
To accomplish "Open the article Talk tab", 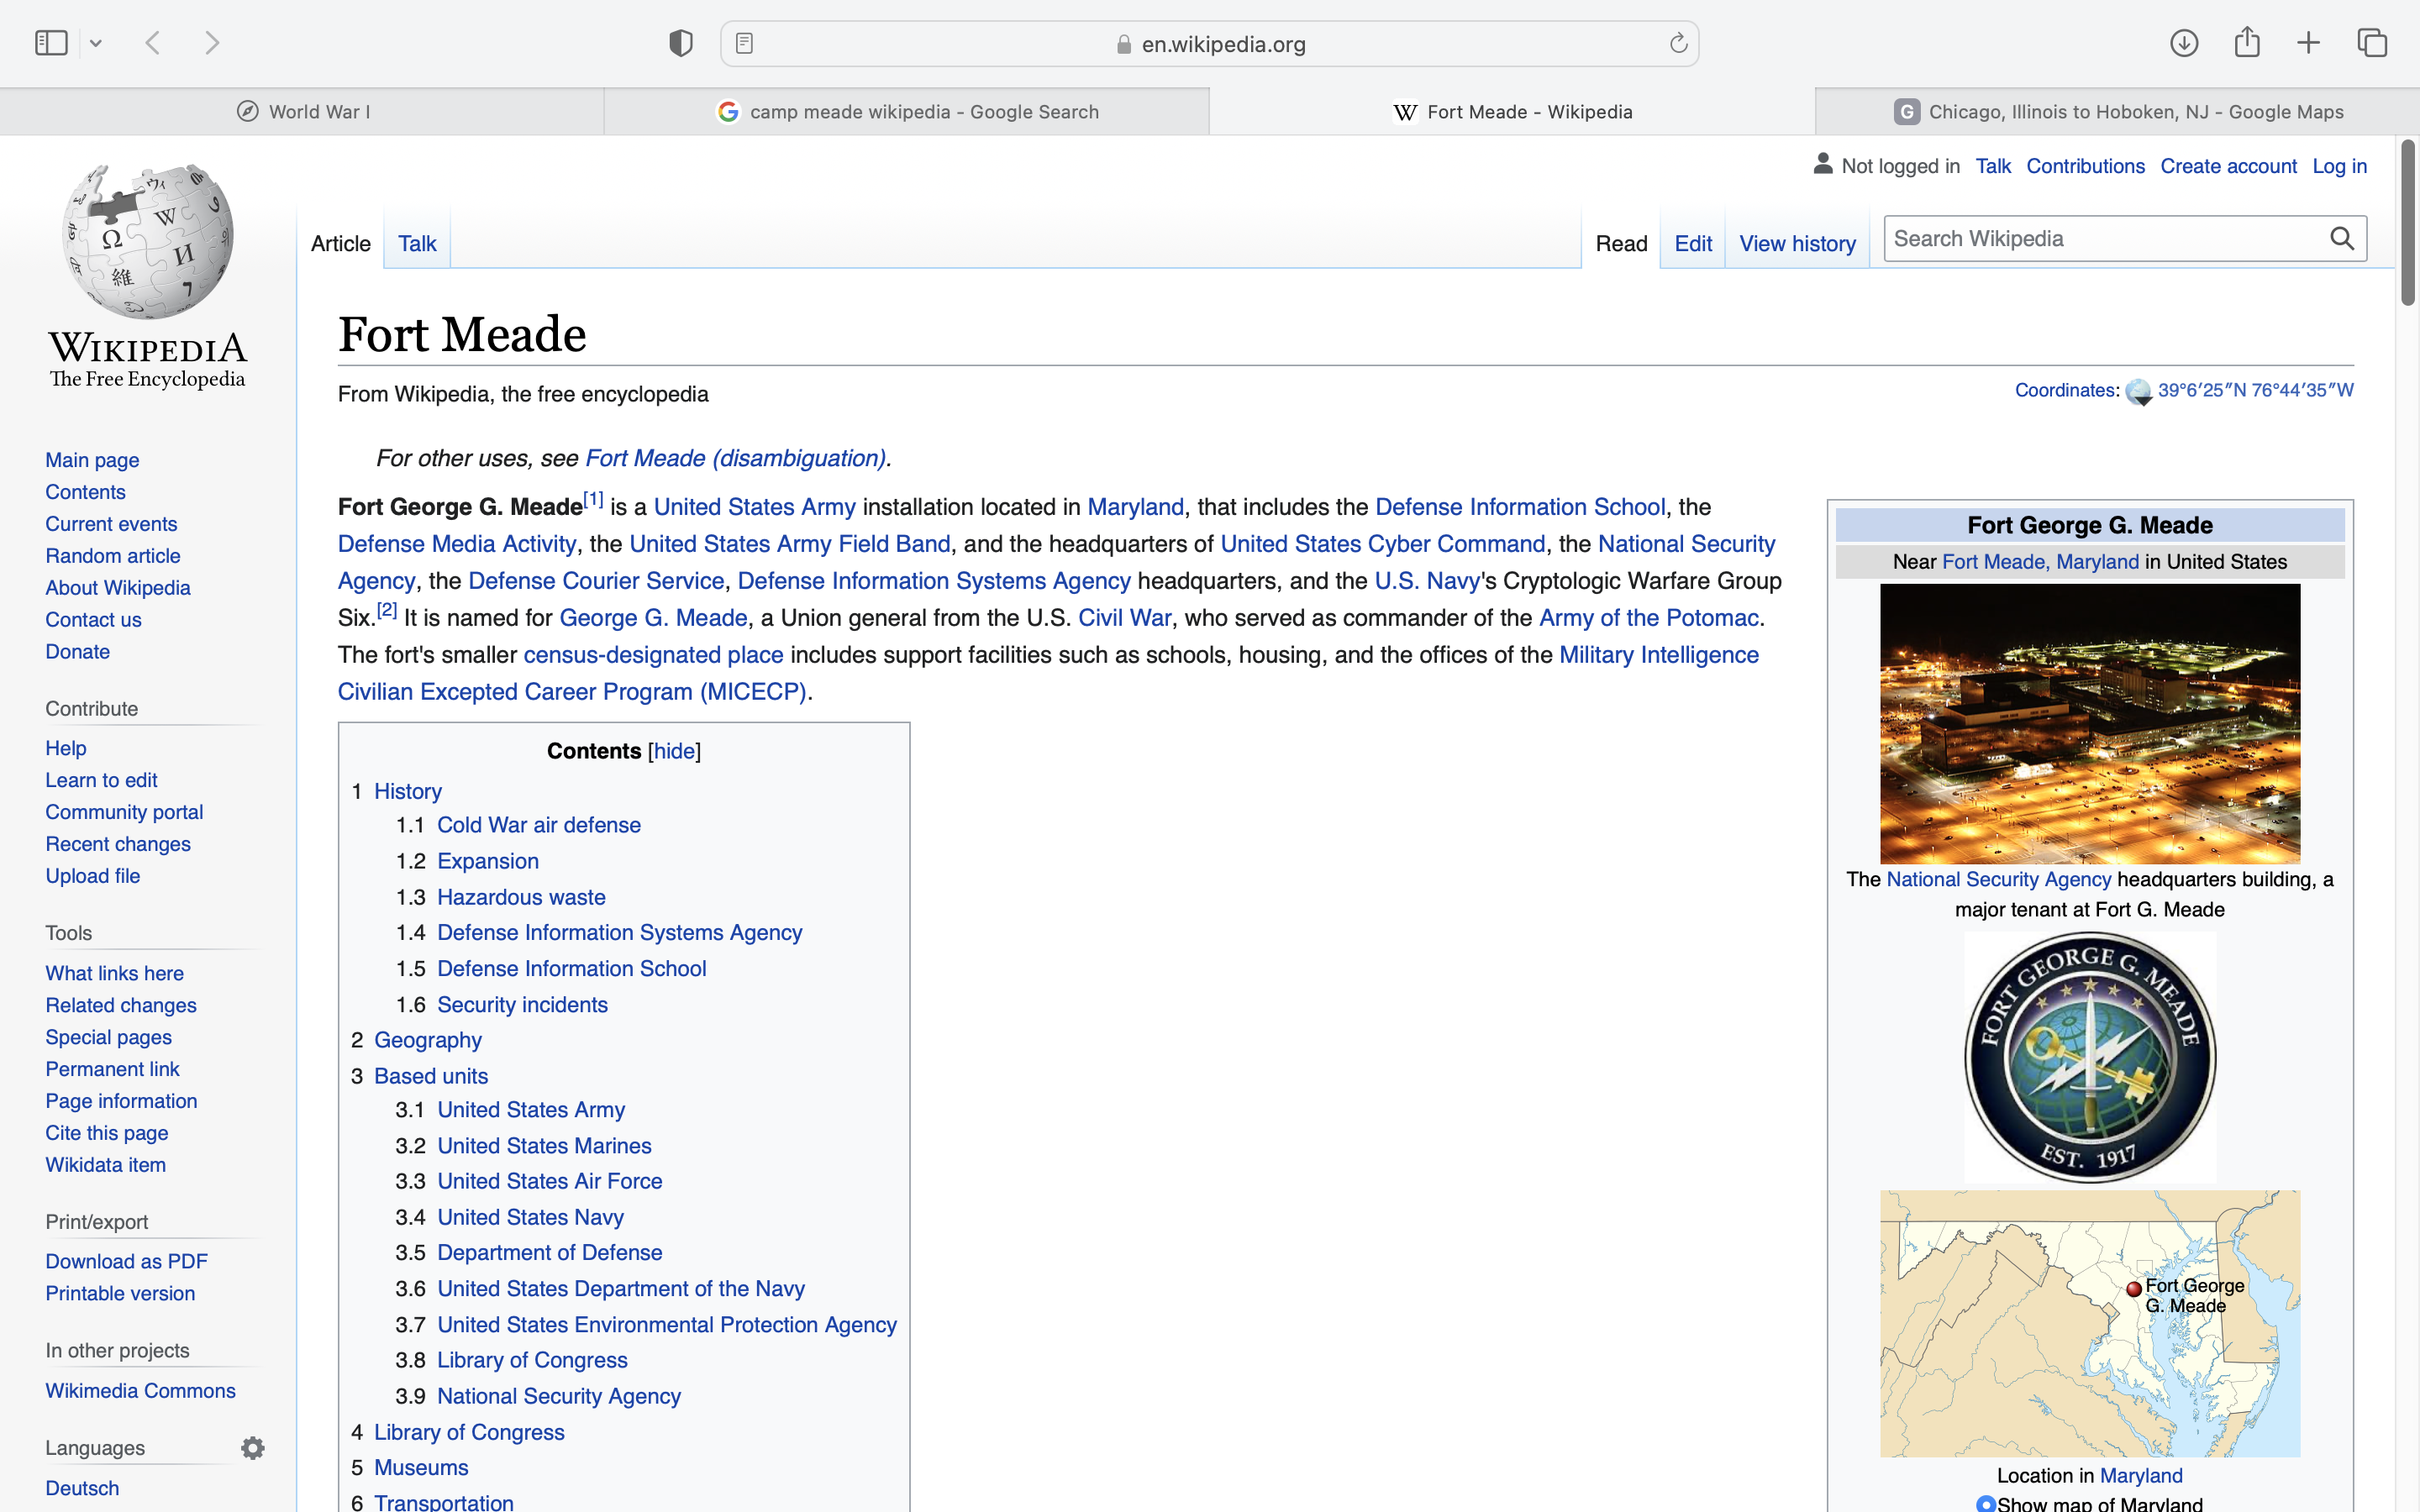I will coord(417,243).
